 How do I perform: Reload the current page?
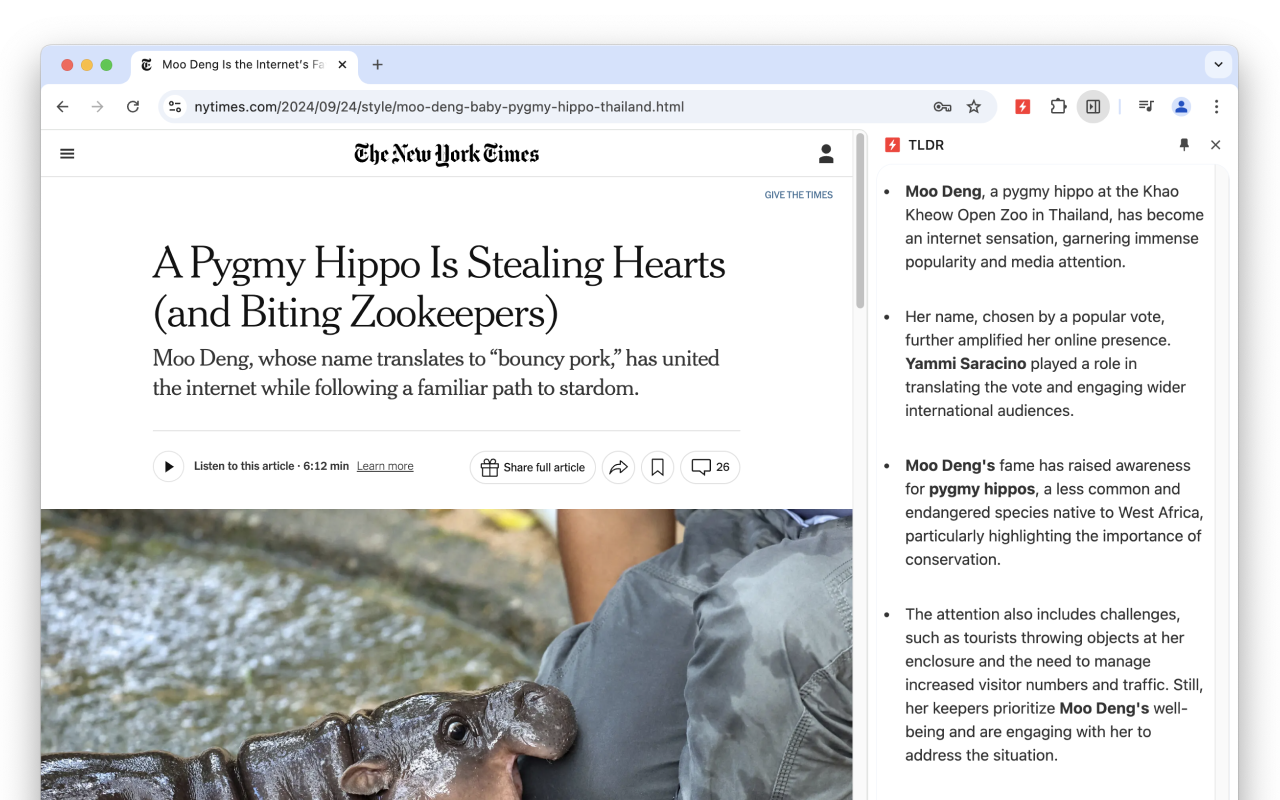point(133,107)
